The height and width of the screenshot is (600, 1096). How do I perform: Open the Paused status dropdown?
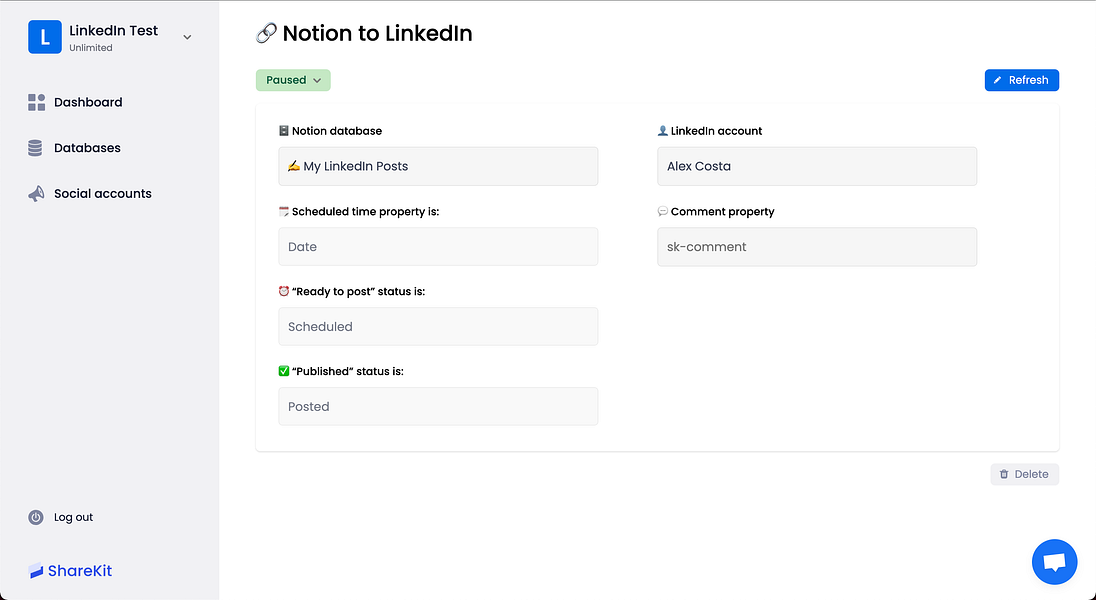click(293, 80)
